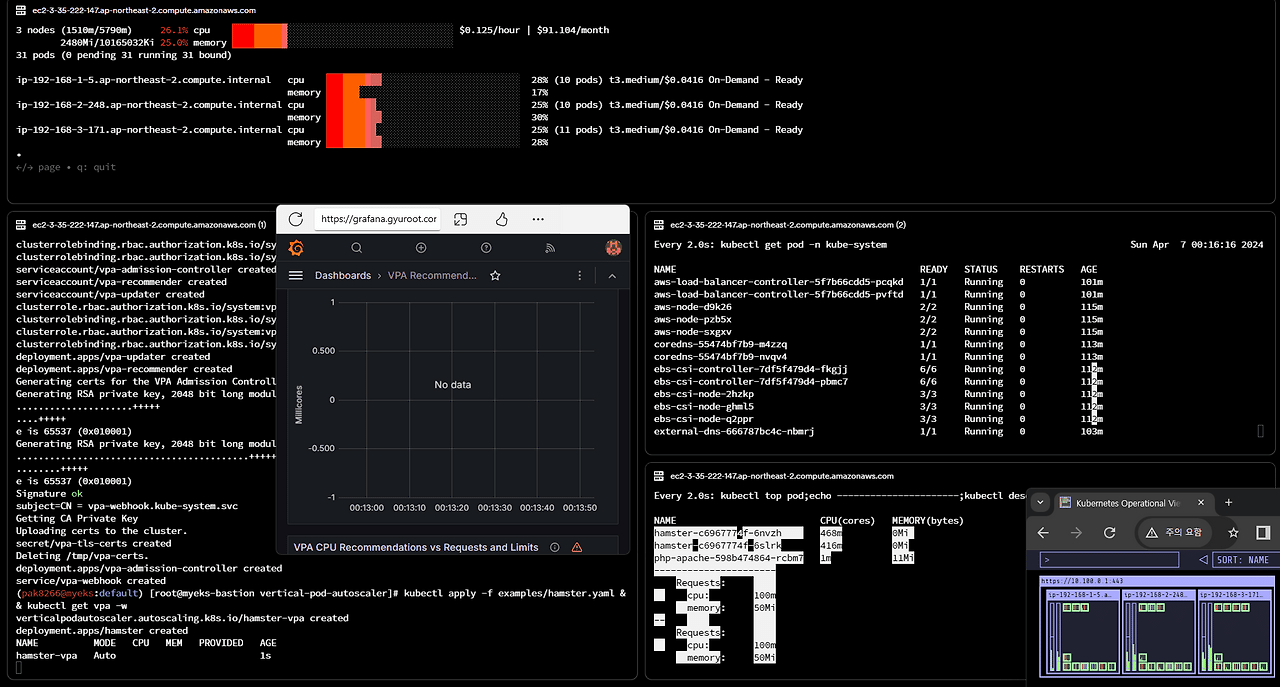Click kubectl apply -f examples/hamster.yaml command
1280x687 pixels.
[x=510, y=594]
